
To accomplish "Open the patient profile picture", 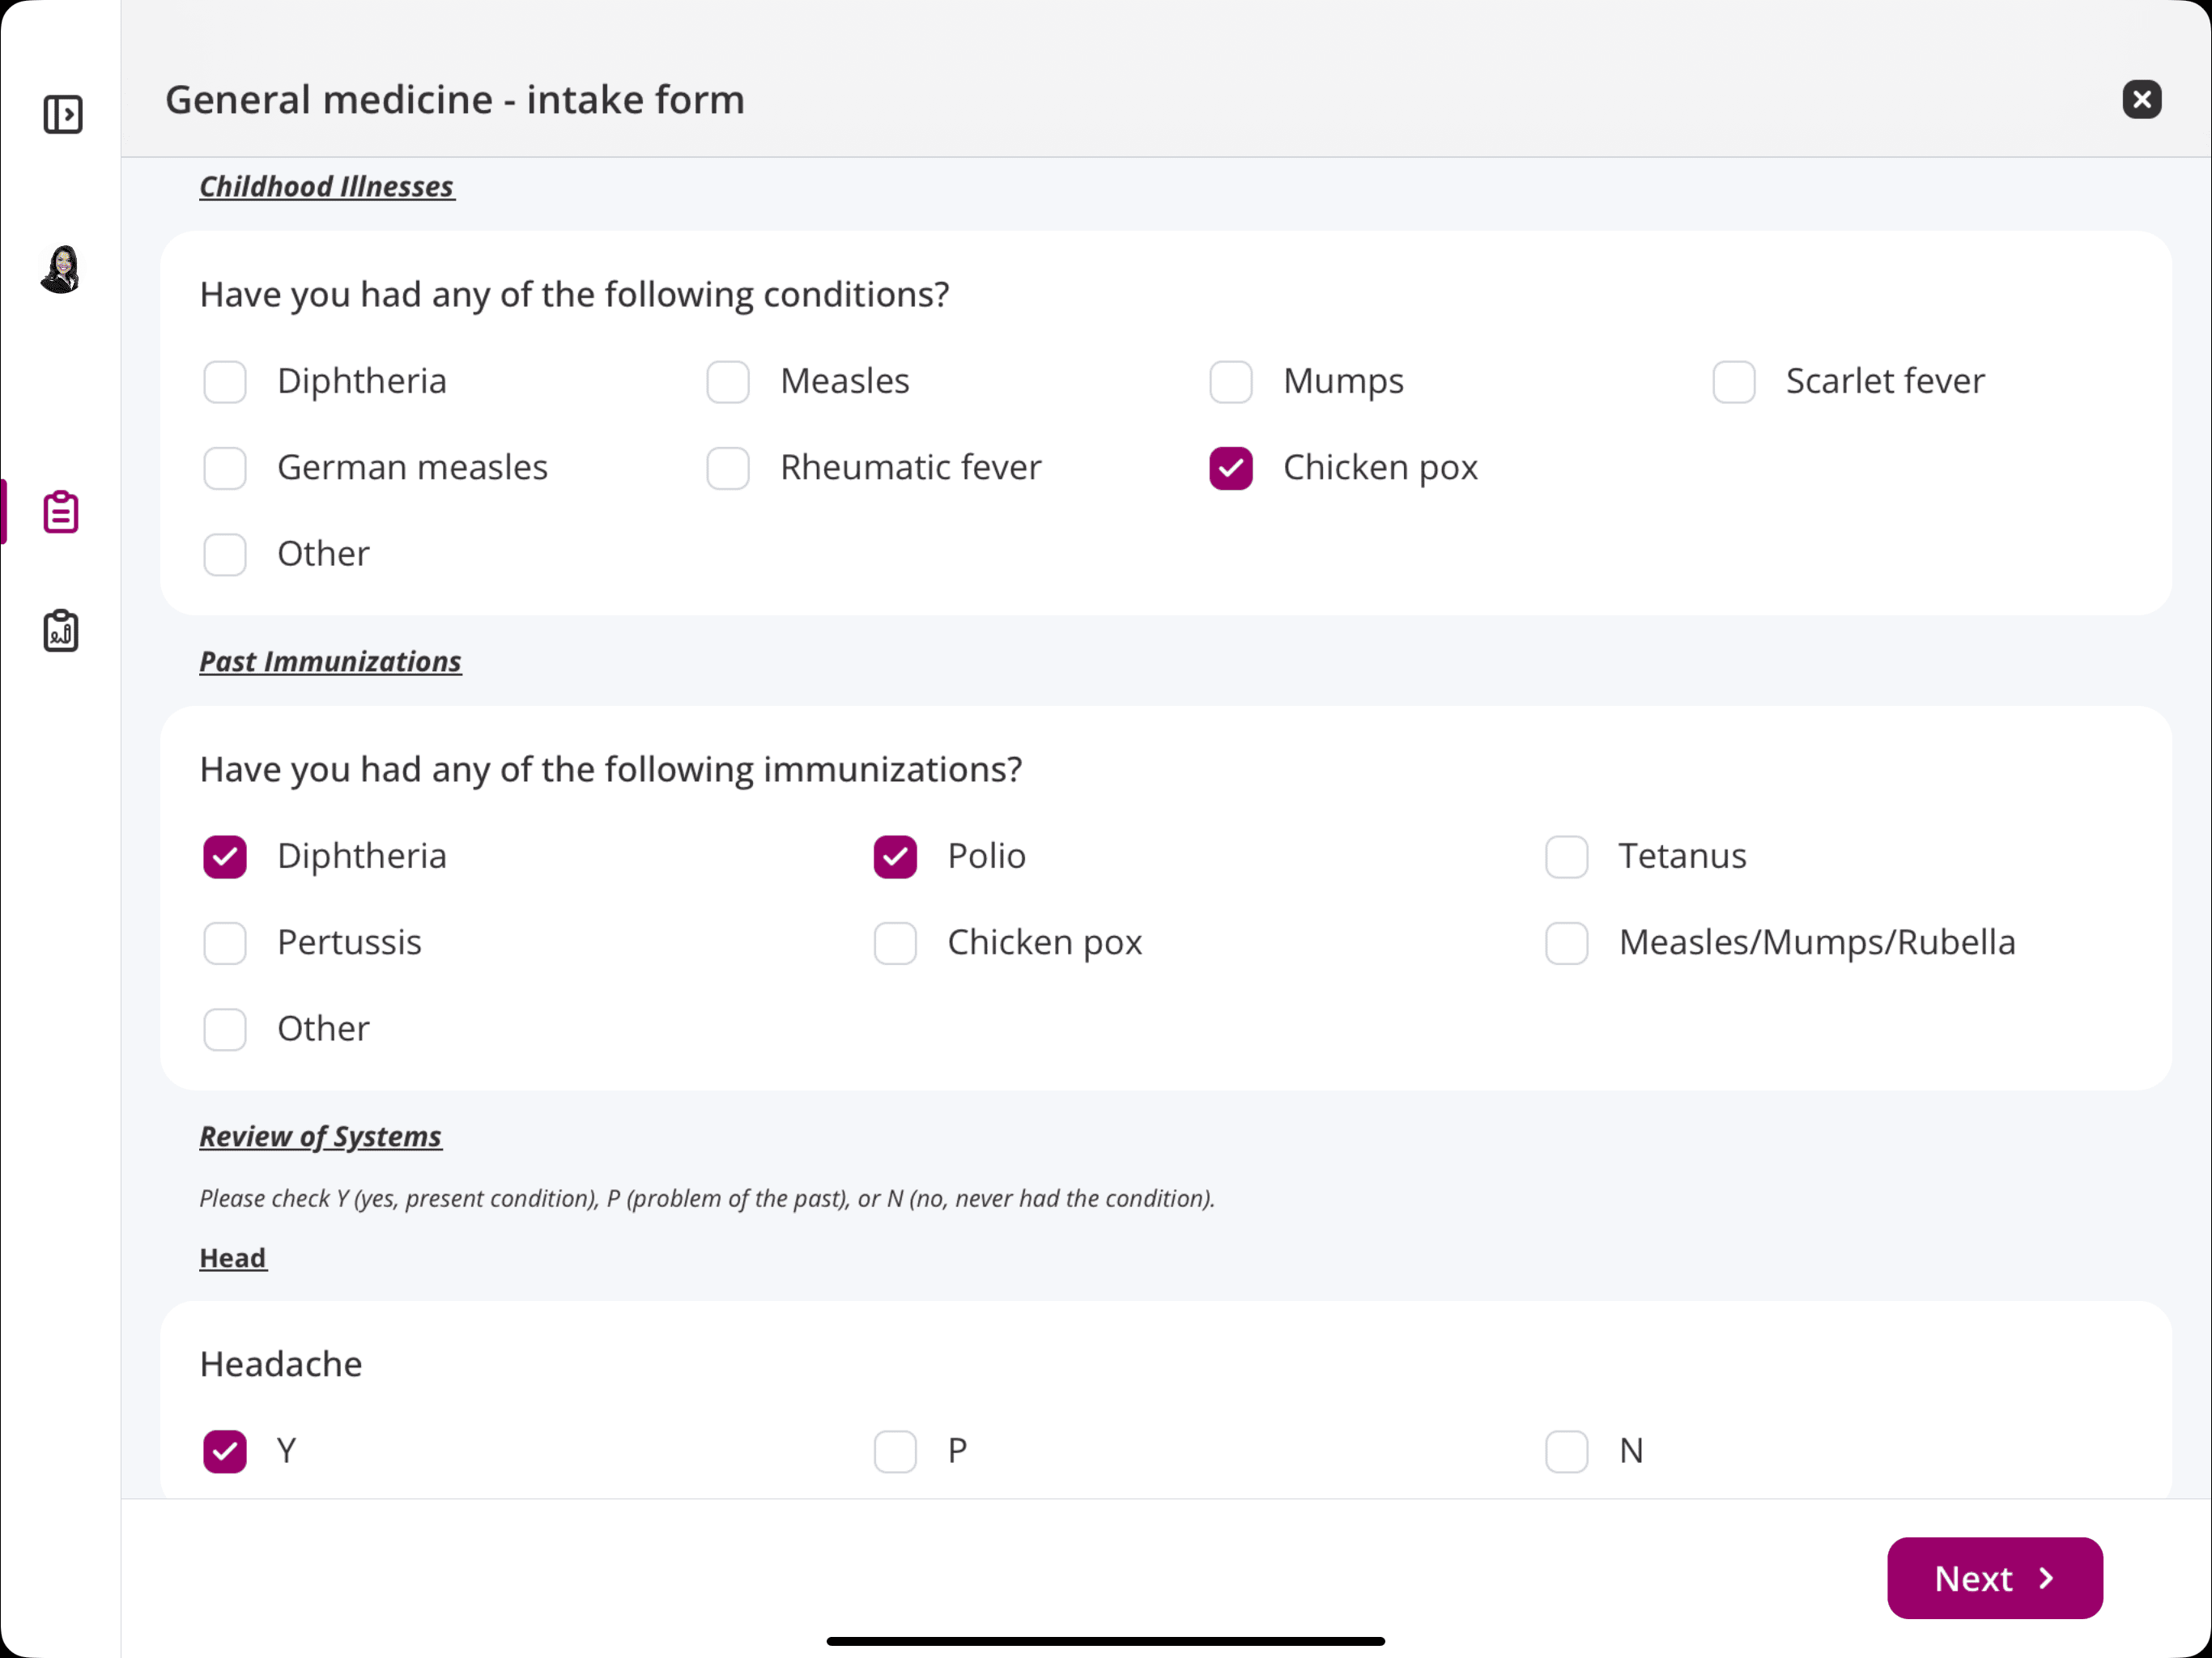I will (x=60, y=269).
